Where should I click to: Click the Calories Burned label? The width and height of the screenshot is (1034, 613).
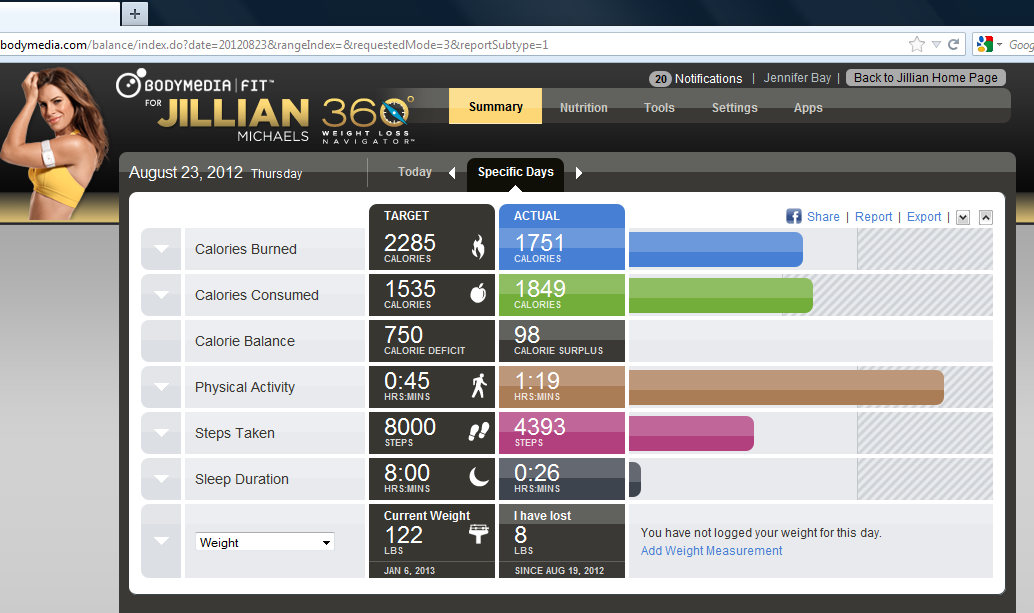coord(246,249)
